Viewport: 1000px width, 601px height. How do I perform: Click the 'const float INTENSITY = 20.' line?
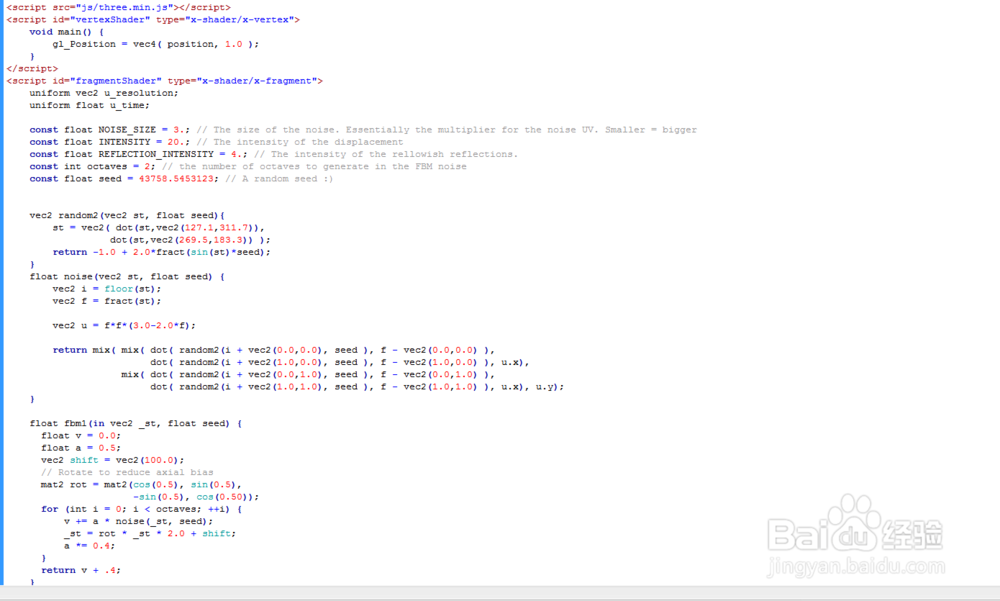point(110,142)
